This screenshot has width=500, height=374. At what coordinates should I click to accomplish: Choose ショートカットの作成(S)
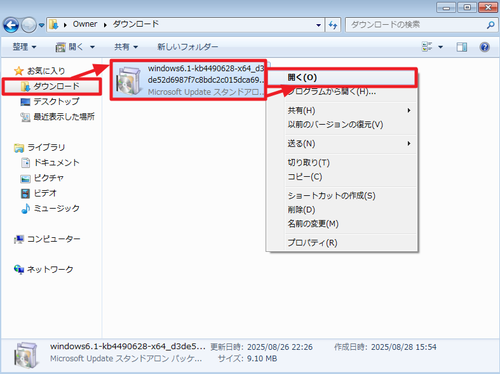[x=342, y=196]
